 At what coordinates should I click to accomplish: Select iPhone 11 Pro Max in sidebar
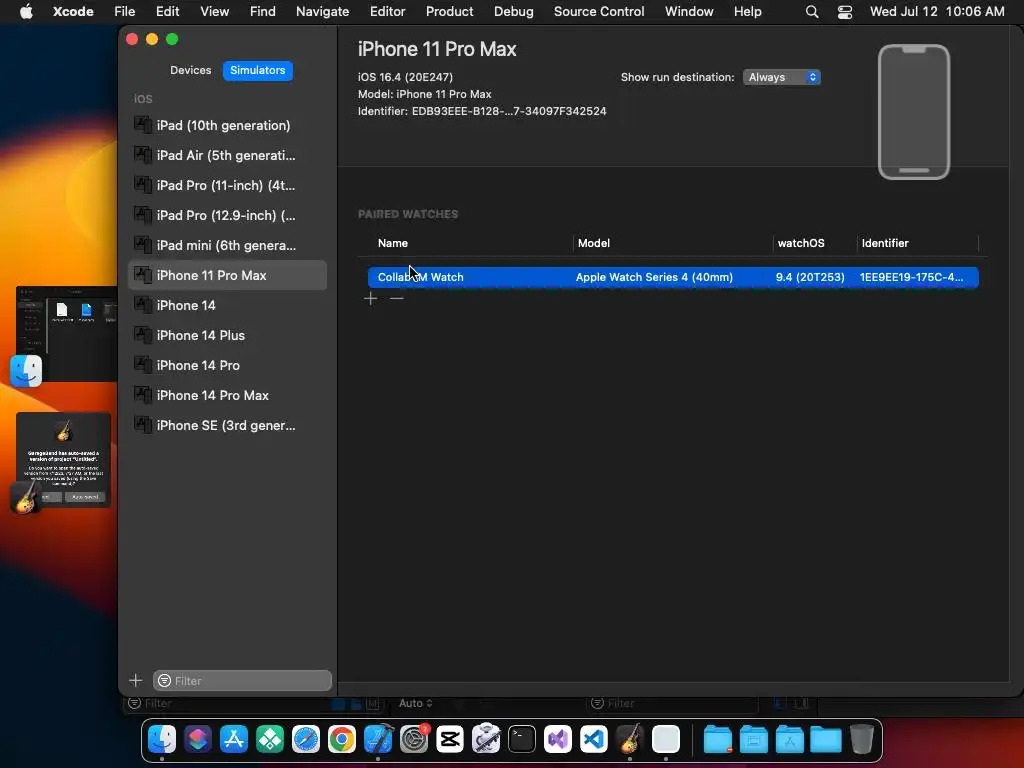coord(227,276)
